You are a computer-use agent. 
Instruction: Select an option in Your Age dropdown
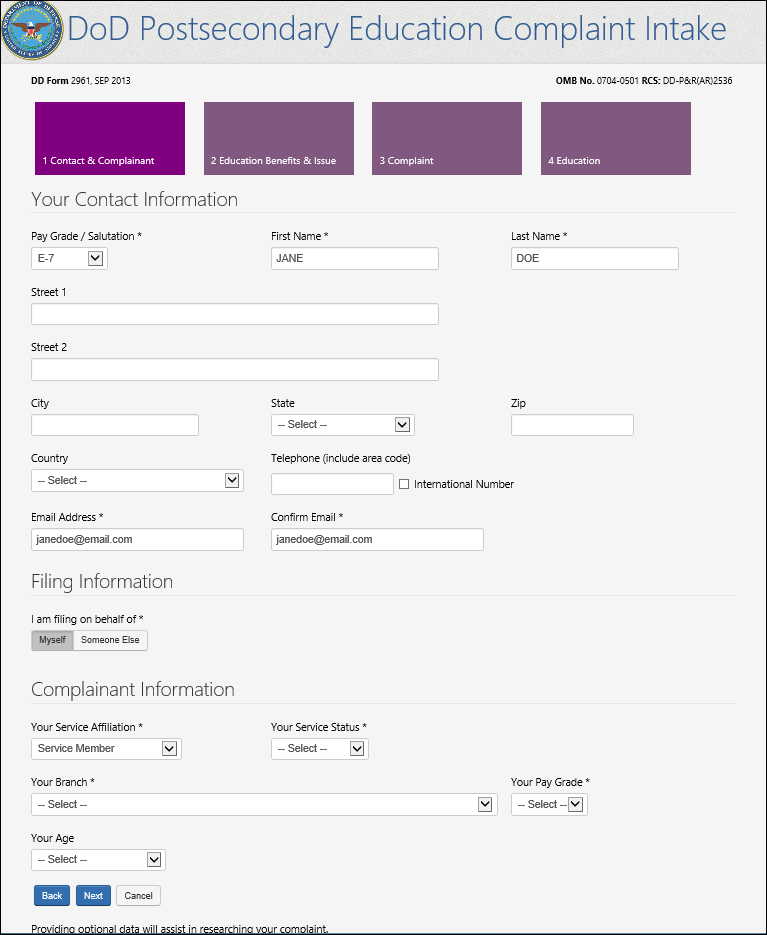tap(98, 860)
